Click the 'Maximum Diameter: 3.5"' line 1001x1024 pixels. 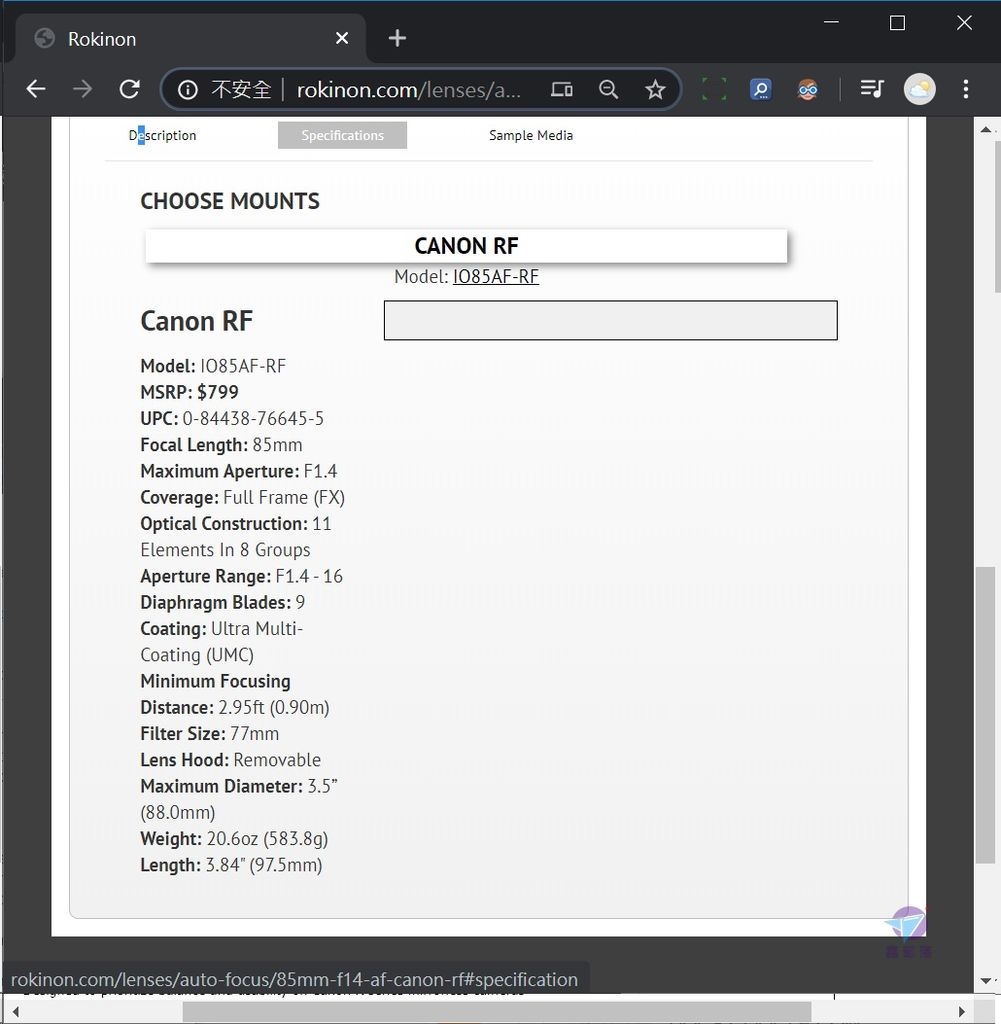[x=239, y=786]
